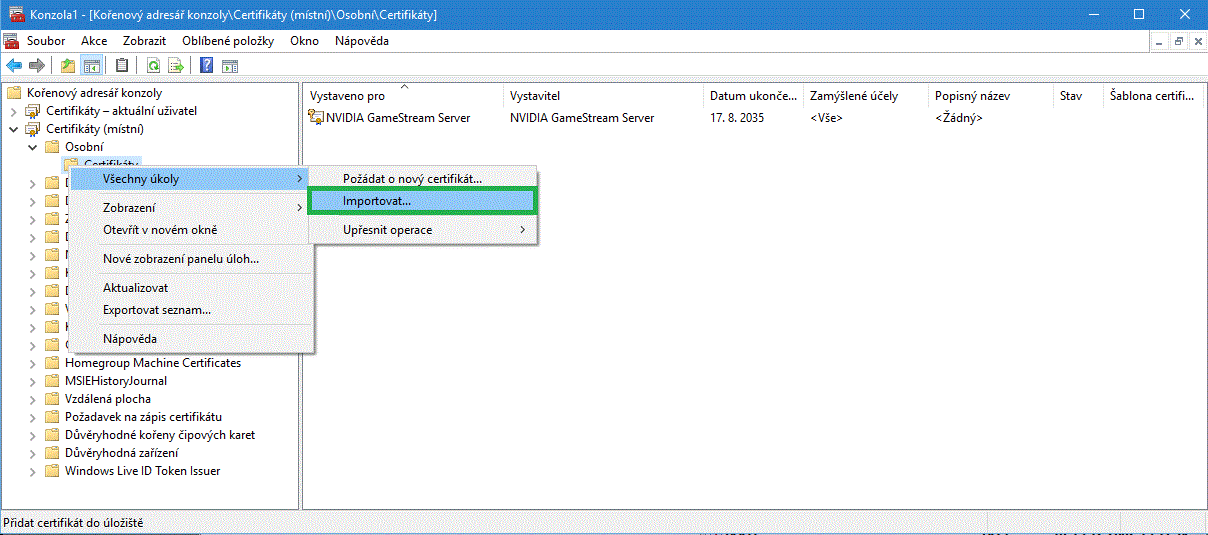Choose Importovat... from the submenu

pos(376,201)
